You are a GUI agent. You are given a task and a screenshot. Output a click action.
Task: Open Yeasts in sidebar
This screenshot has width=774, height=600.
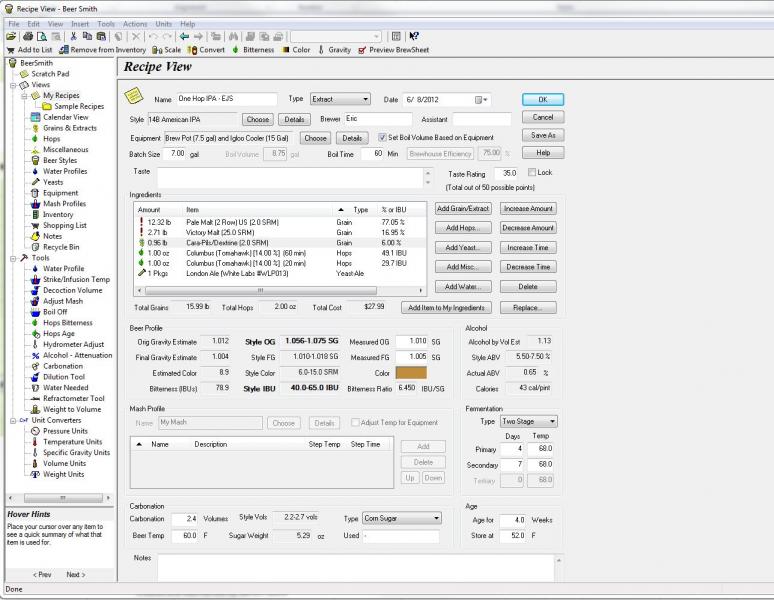[x=53, y=182]
